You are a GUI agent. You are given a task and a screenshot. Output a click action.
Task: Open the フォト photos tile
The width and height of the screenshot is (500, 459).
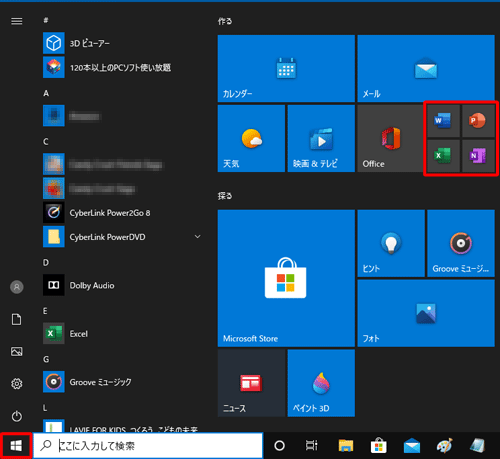click(426, 313)
